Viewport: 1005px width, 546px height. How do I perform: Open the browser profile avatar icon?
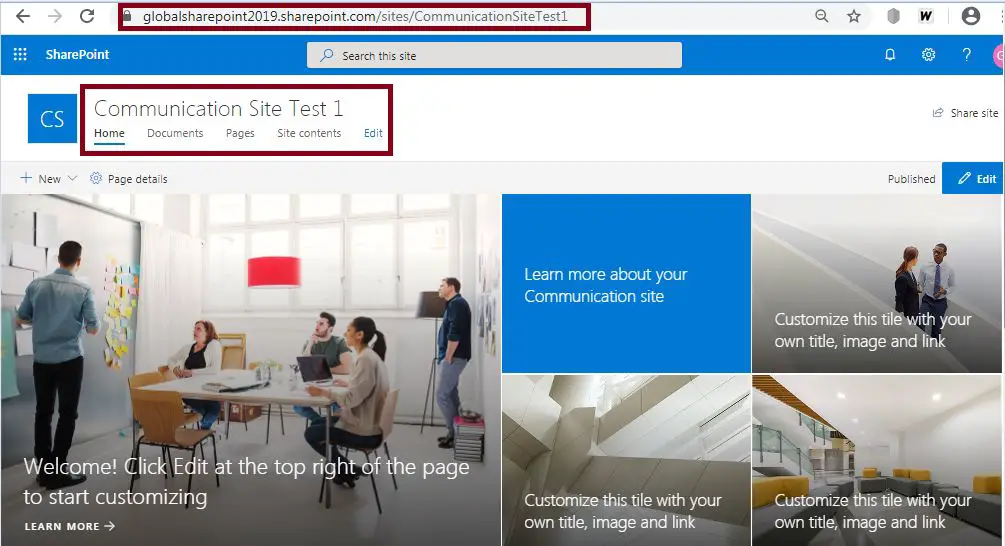click(x=971, y=16)
